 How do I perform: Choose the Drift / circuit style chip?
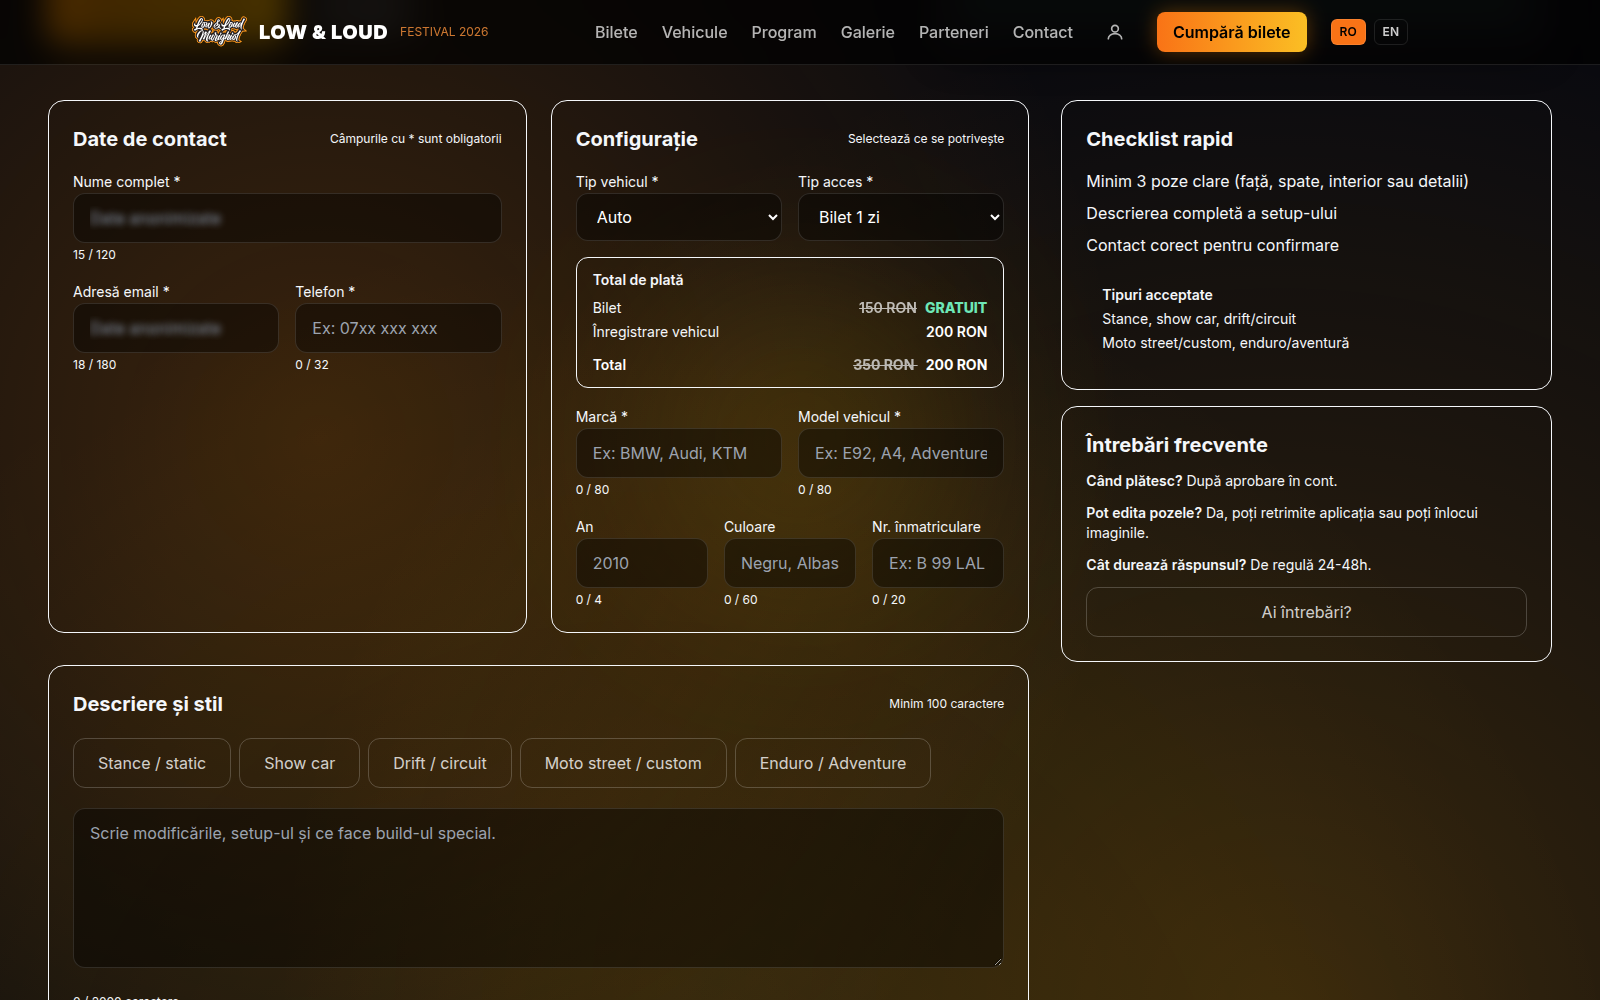(440, 763)
